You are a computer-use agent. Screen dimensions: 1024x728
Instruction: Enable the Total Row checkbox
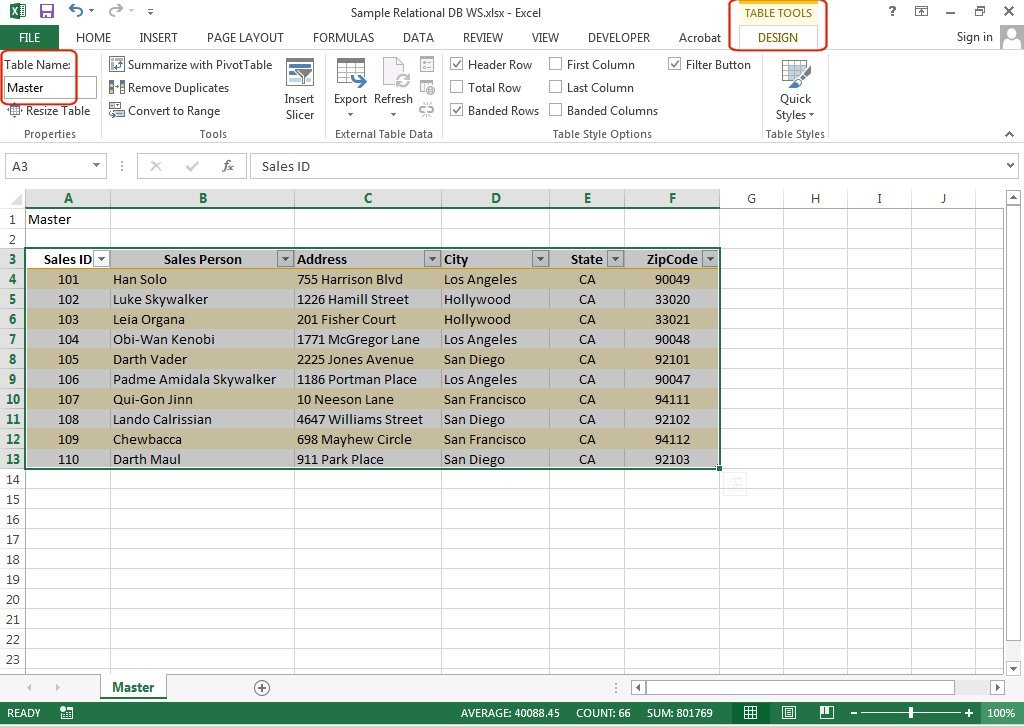(457, 87)
